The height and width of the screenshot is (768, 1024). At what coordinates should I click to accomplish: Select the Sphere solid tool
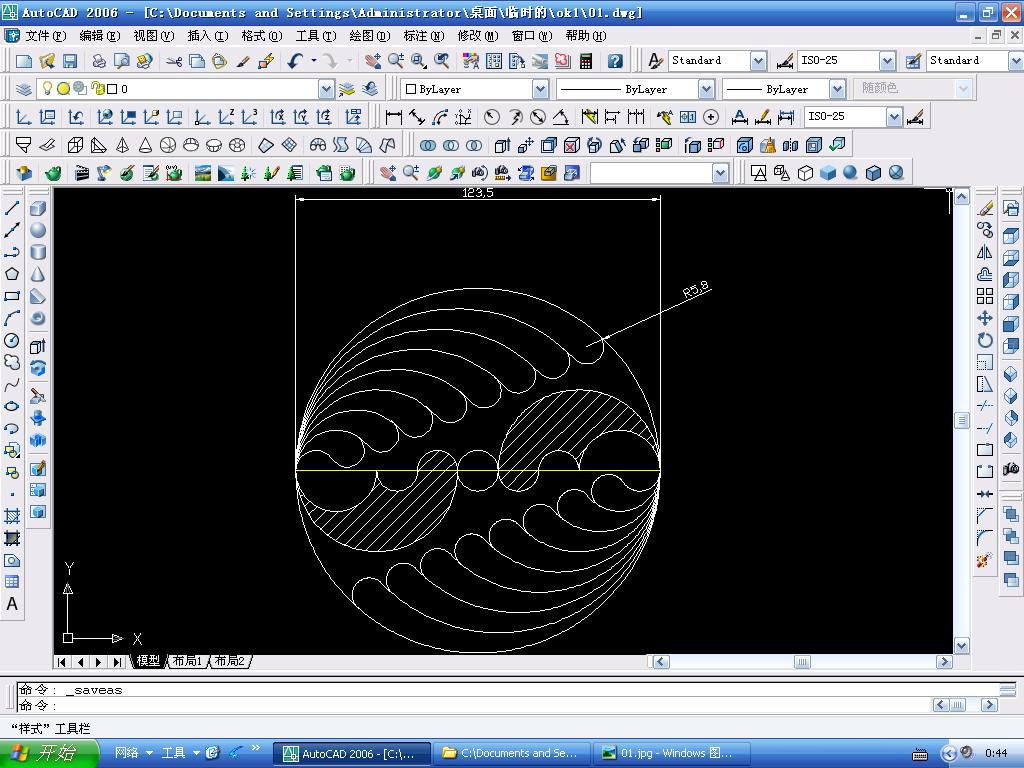[x=38, y=230]
